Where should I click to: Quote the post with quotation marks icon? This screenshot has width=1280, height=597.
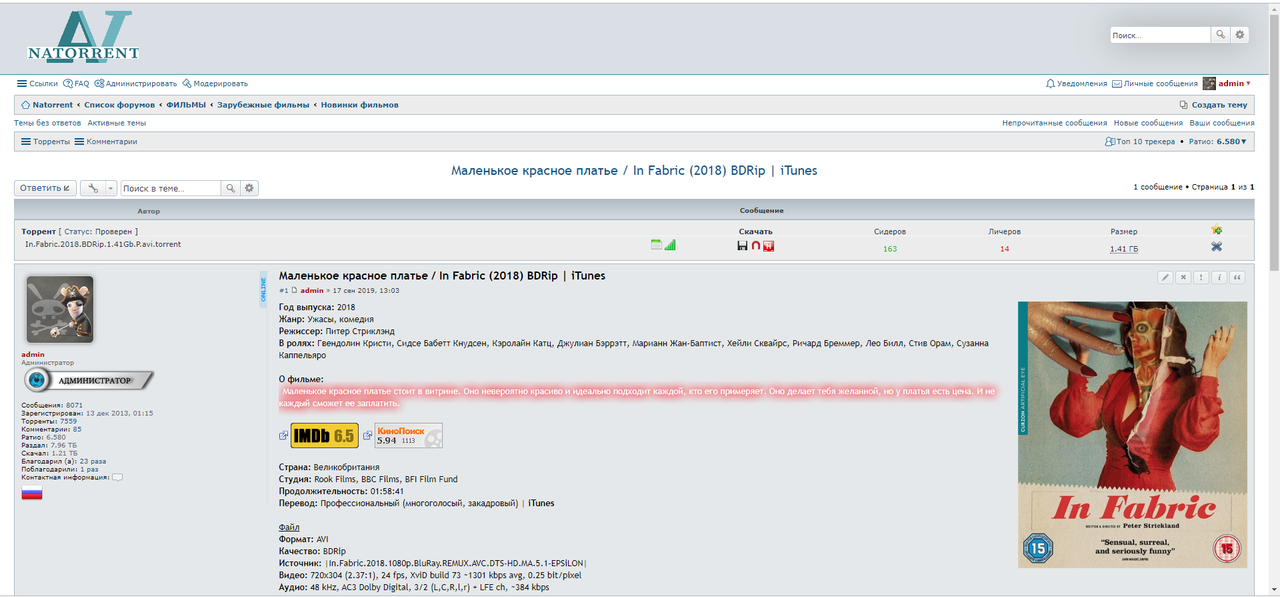click(x=1237, y=277)
